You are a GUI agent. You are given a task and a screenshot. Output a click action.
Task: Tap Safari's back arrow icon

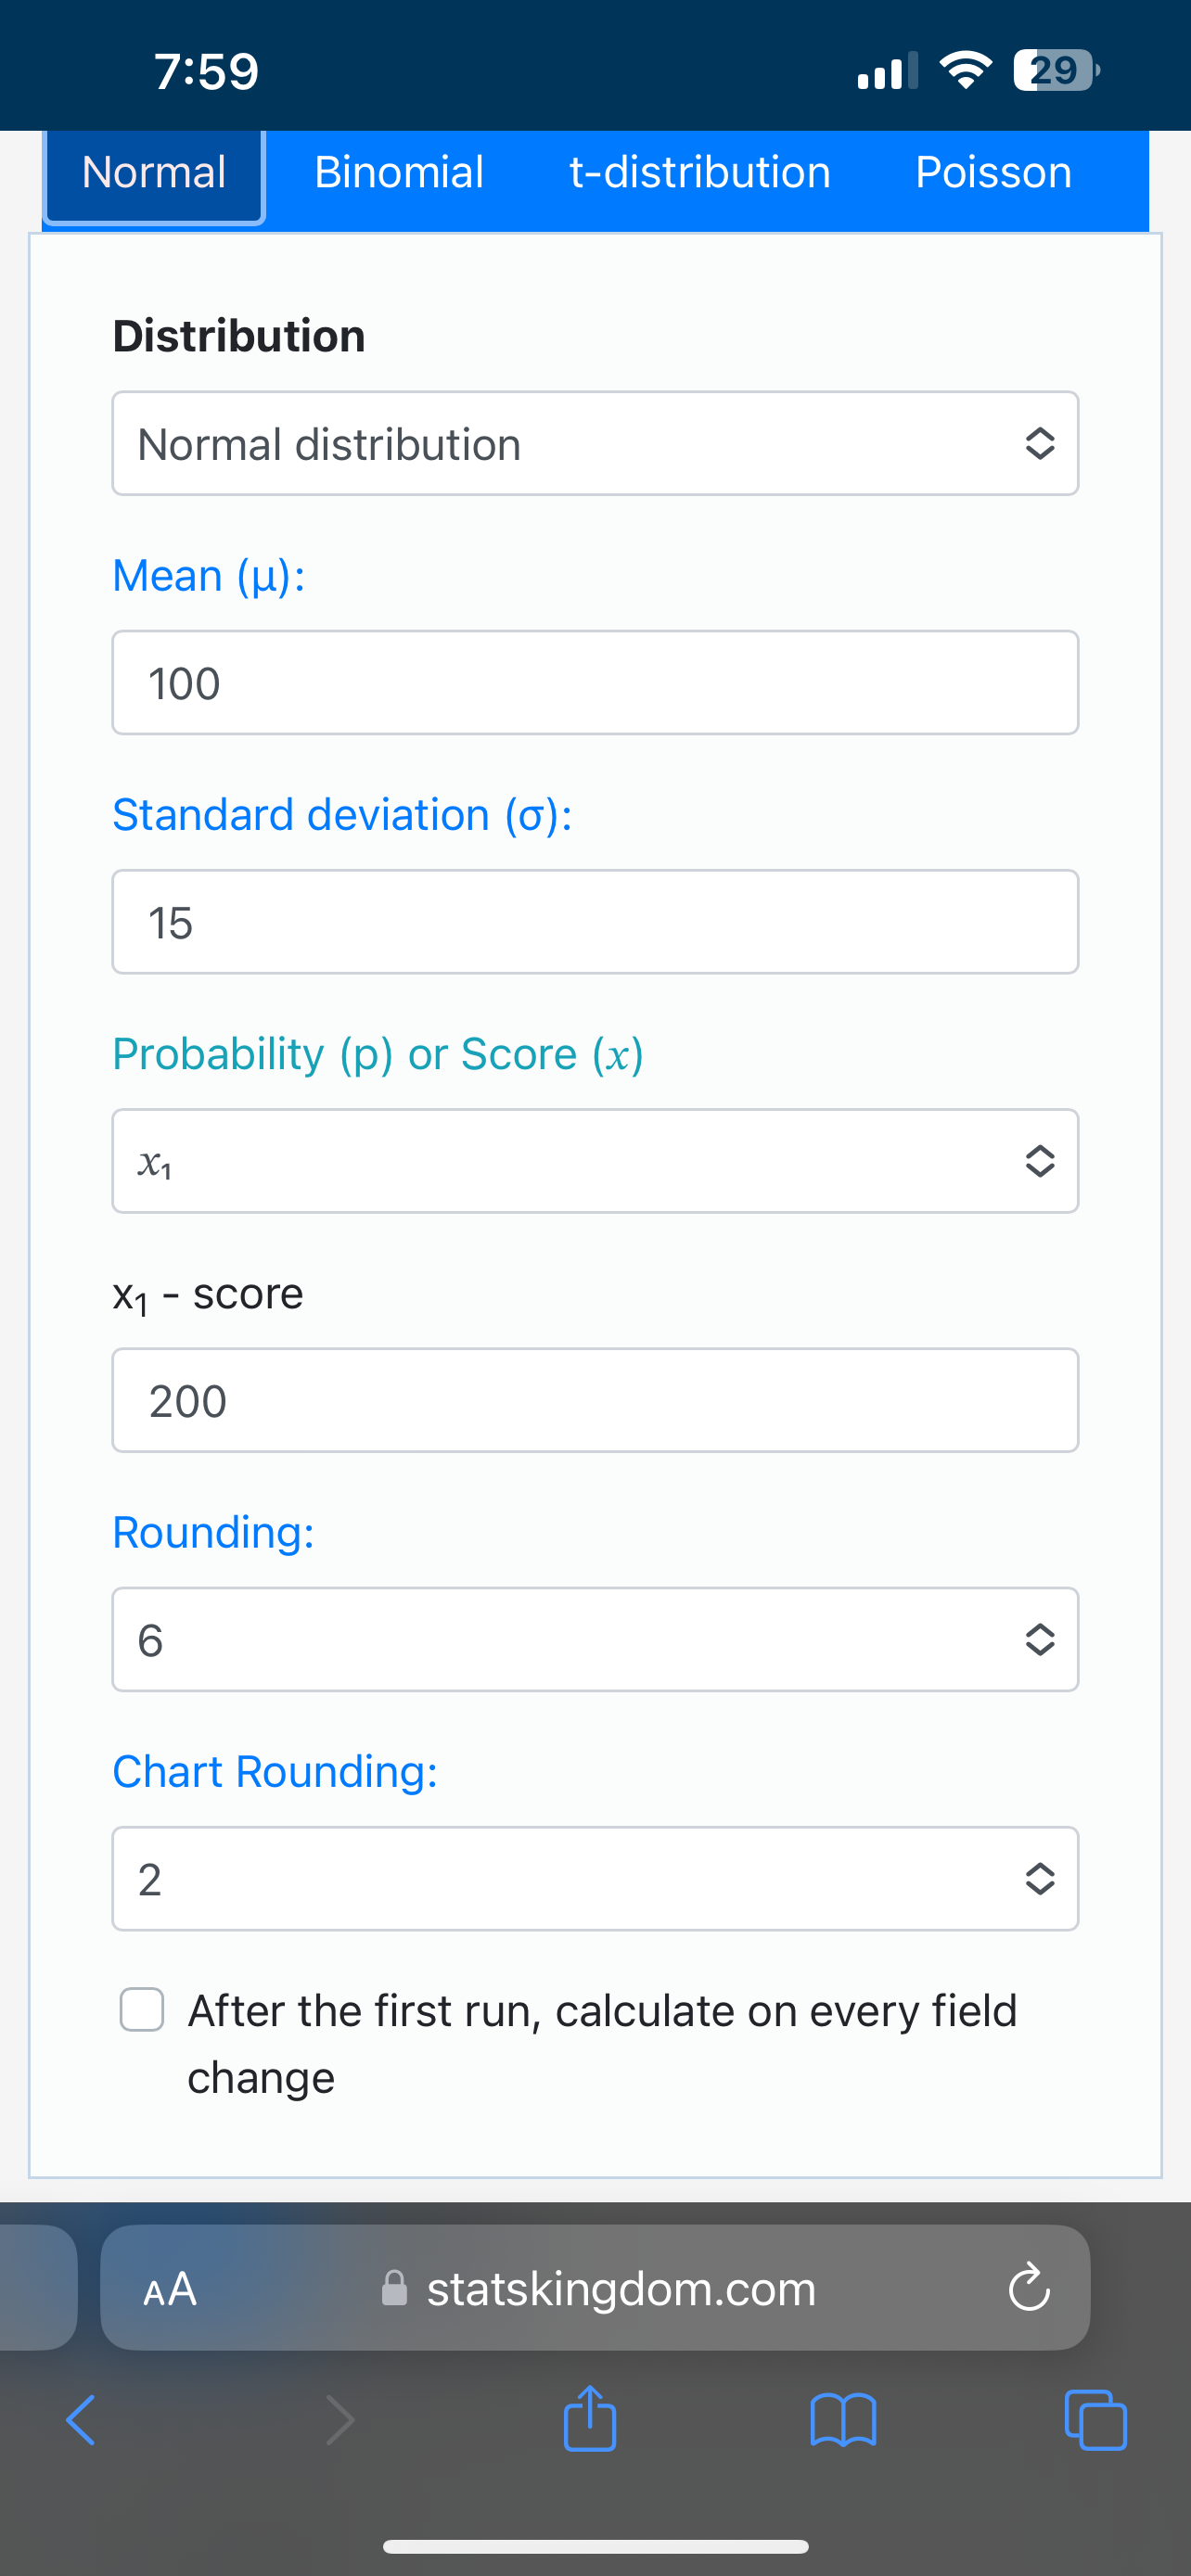(81, 2420)
